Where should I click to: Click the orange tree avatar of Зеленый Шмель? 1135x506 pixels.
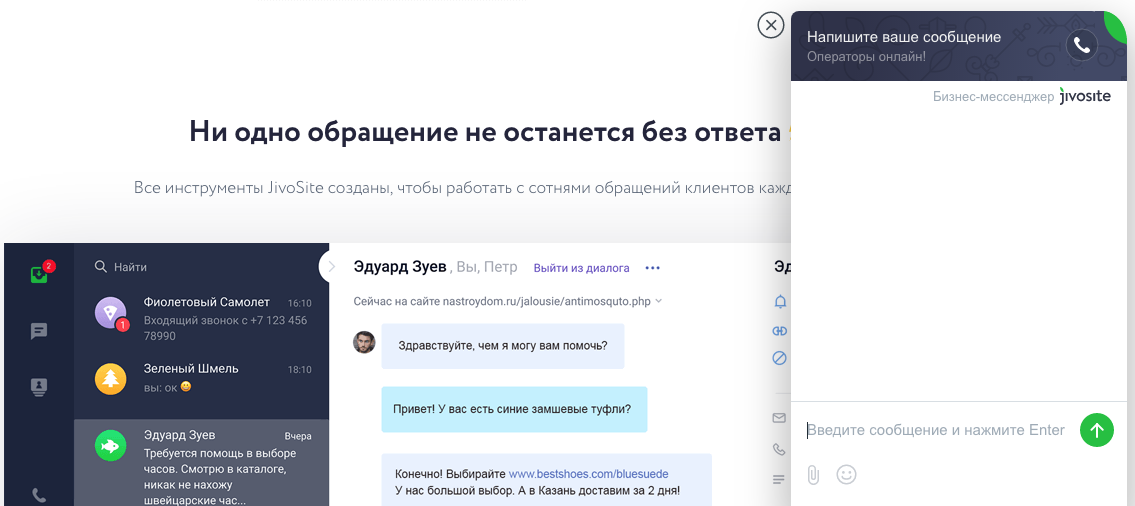pos(111,379)
